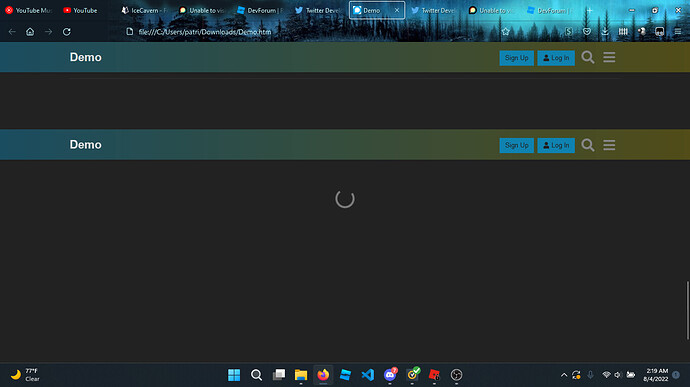This screenshot has width=690, height=387.
Task: Reload the Demo page
Action: pyautogui.click(x=66, y=32)
